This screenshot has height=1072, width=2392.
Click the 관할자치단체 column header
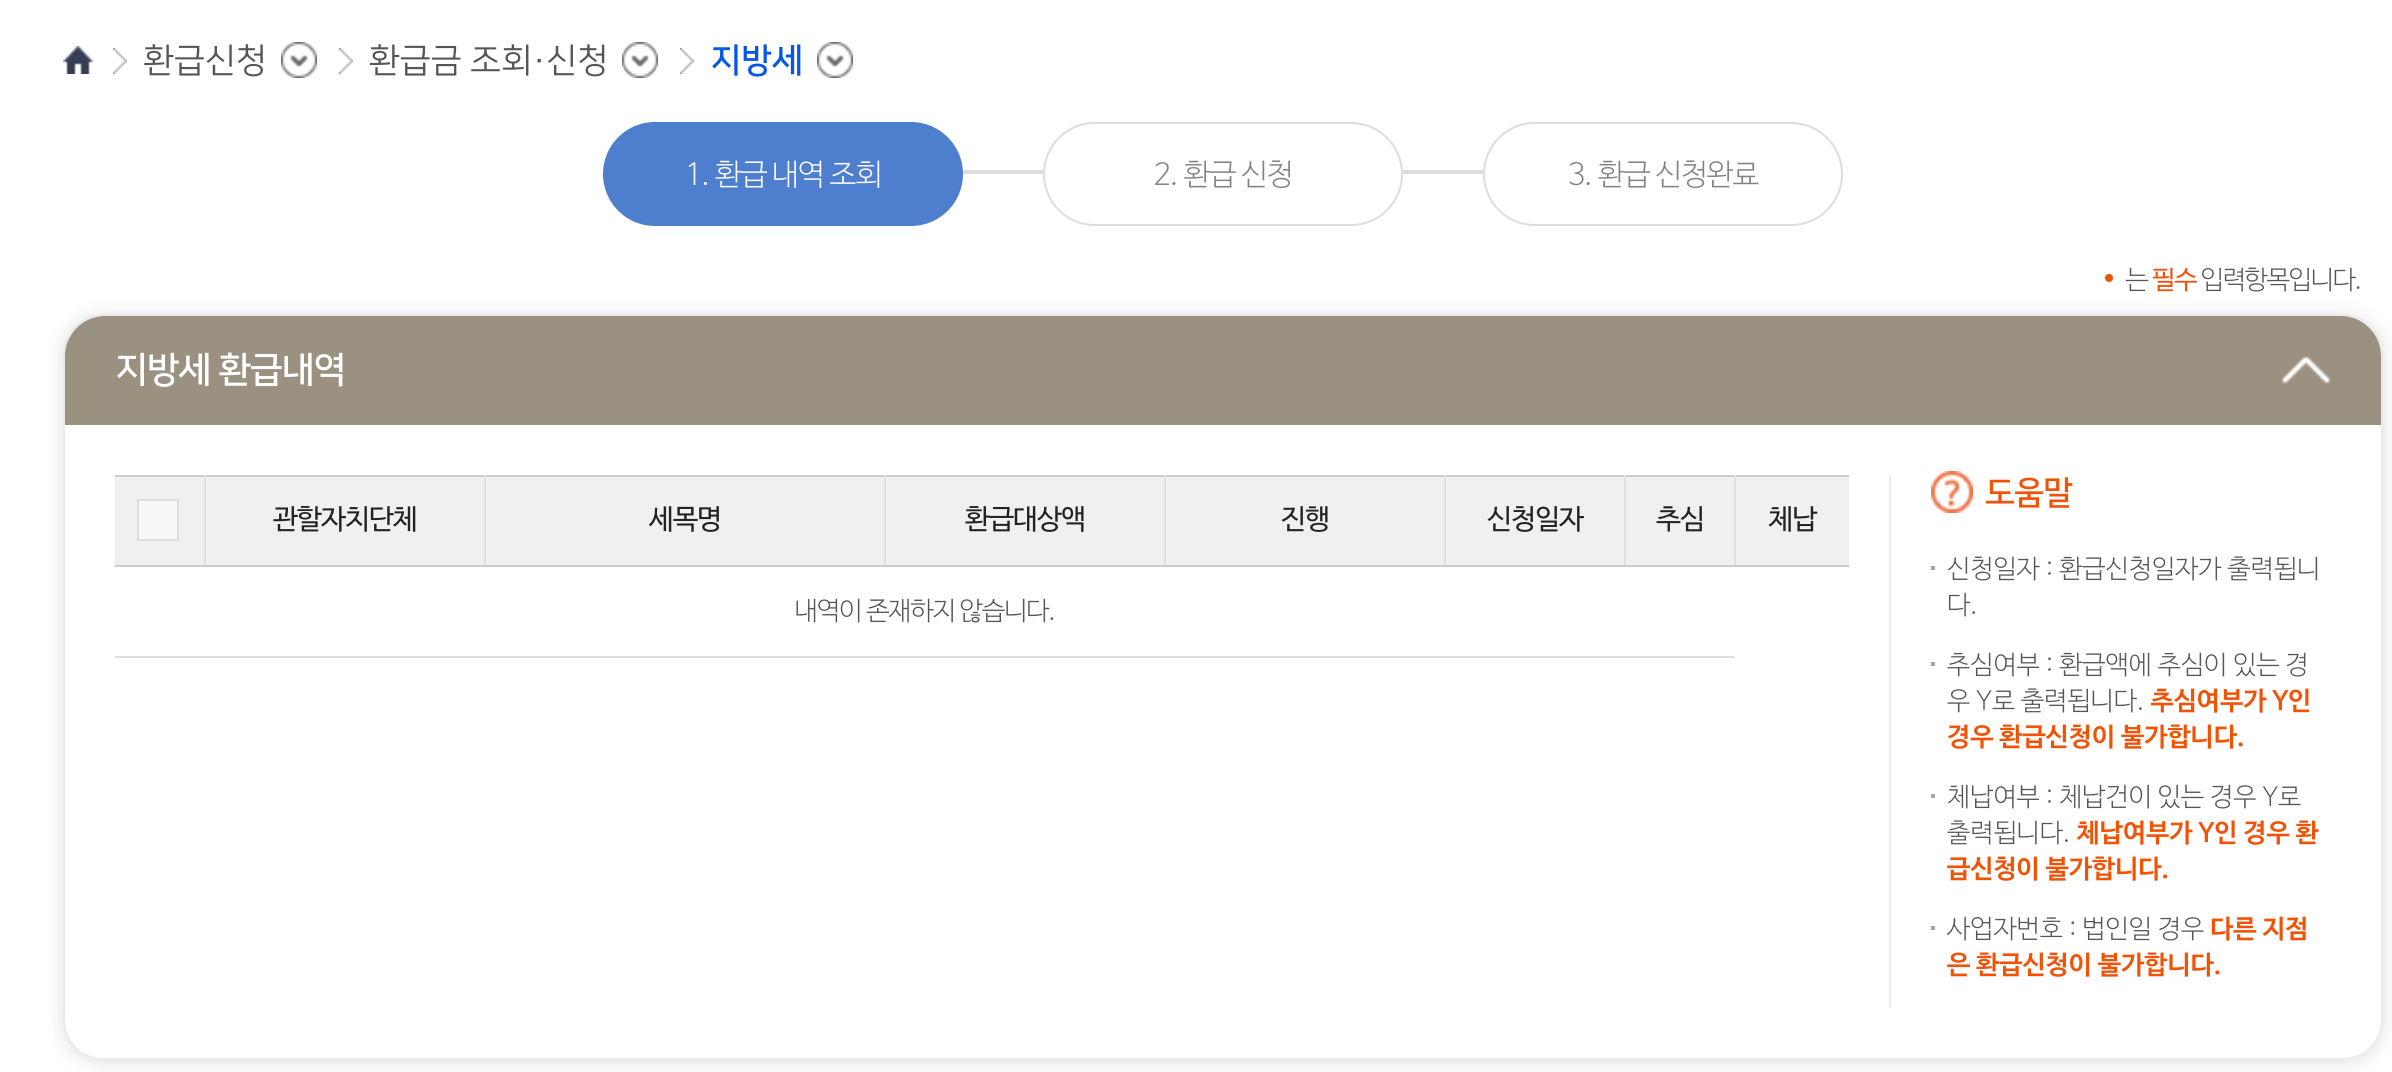(x=342, y=519)
